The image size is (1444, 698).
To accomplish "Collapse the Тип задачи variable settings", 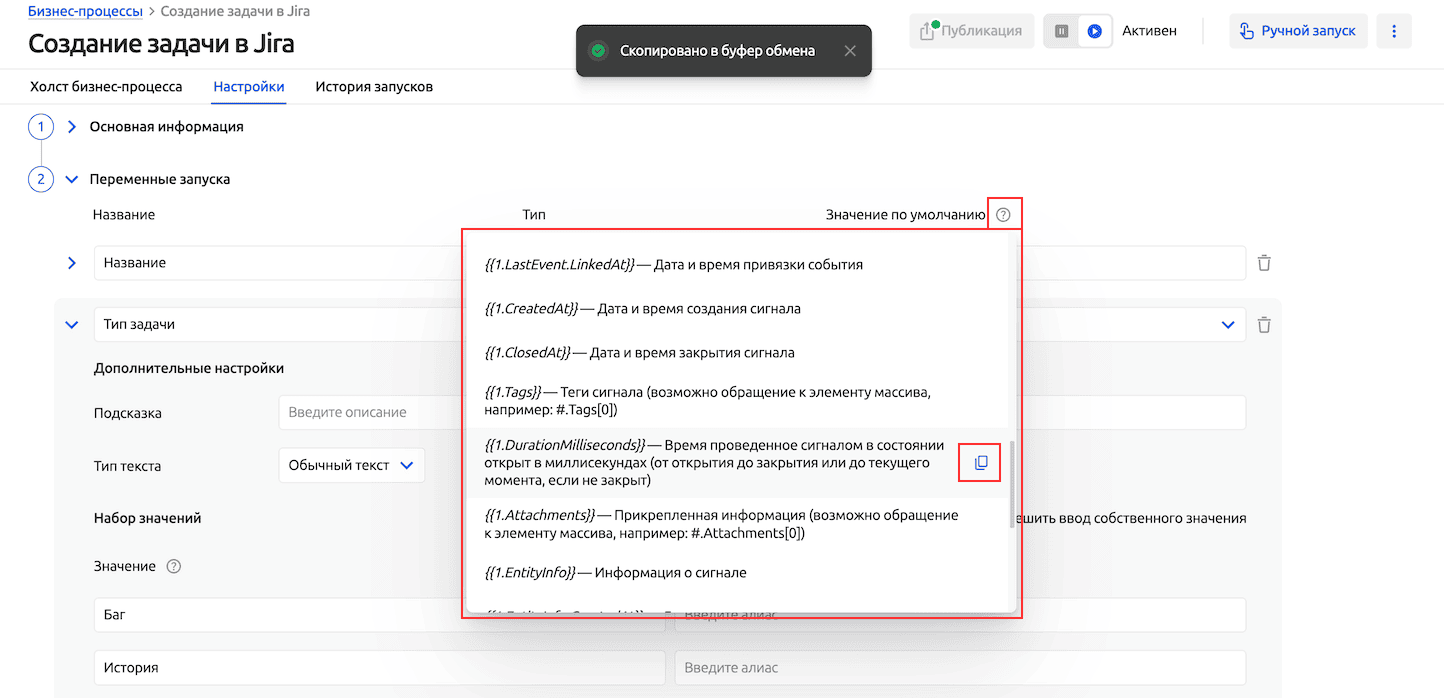I will coord(72,325).
